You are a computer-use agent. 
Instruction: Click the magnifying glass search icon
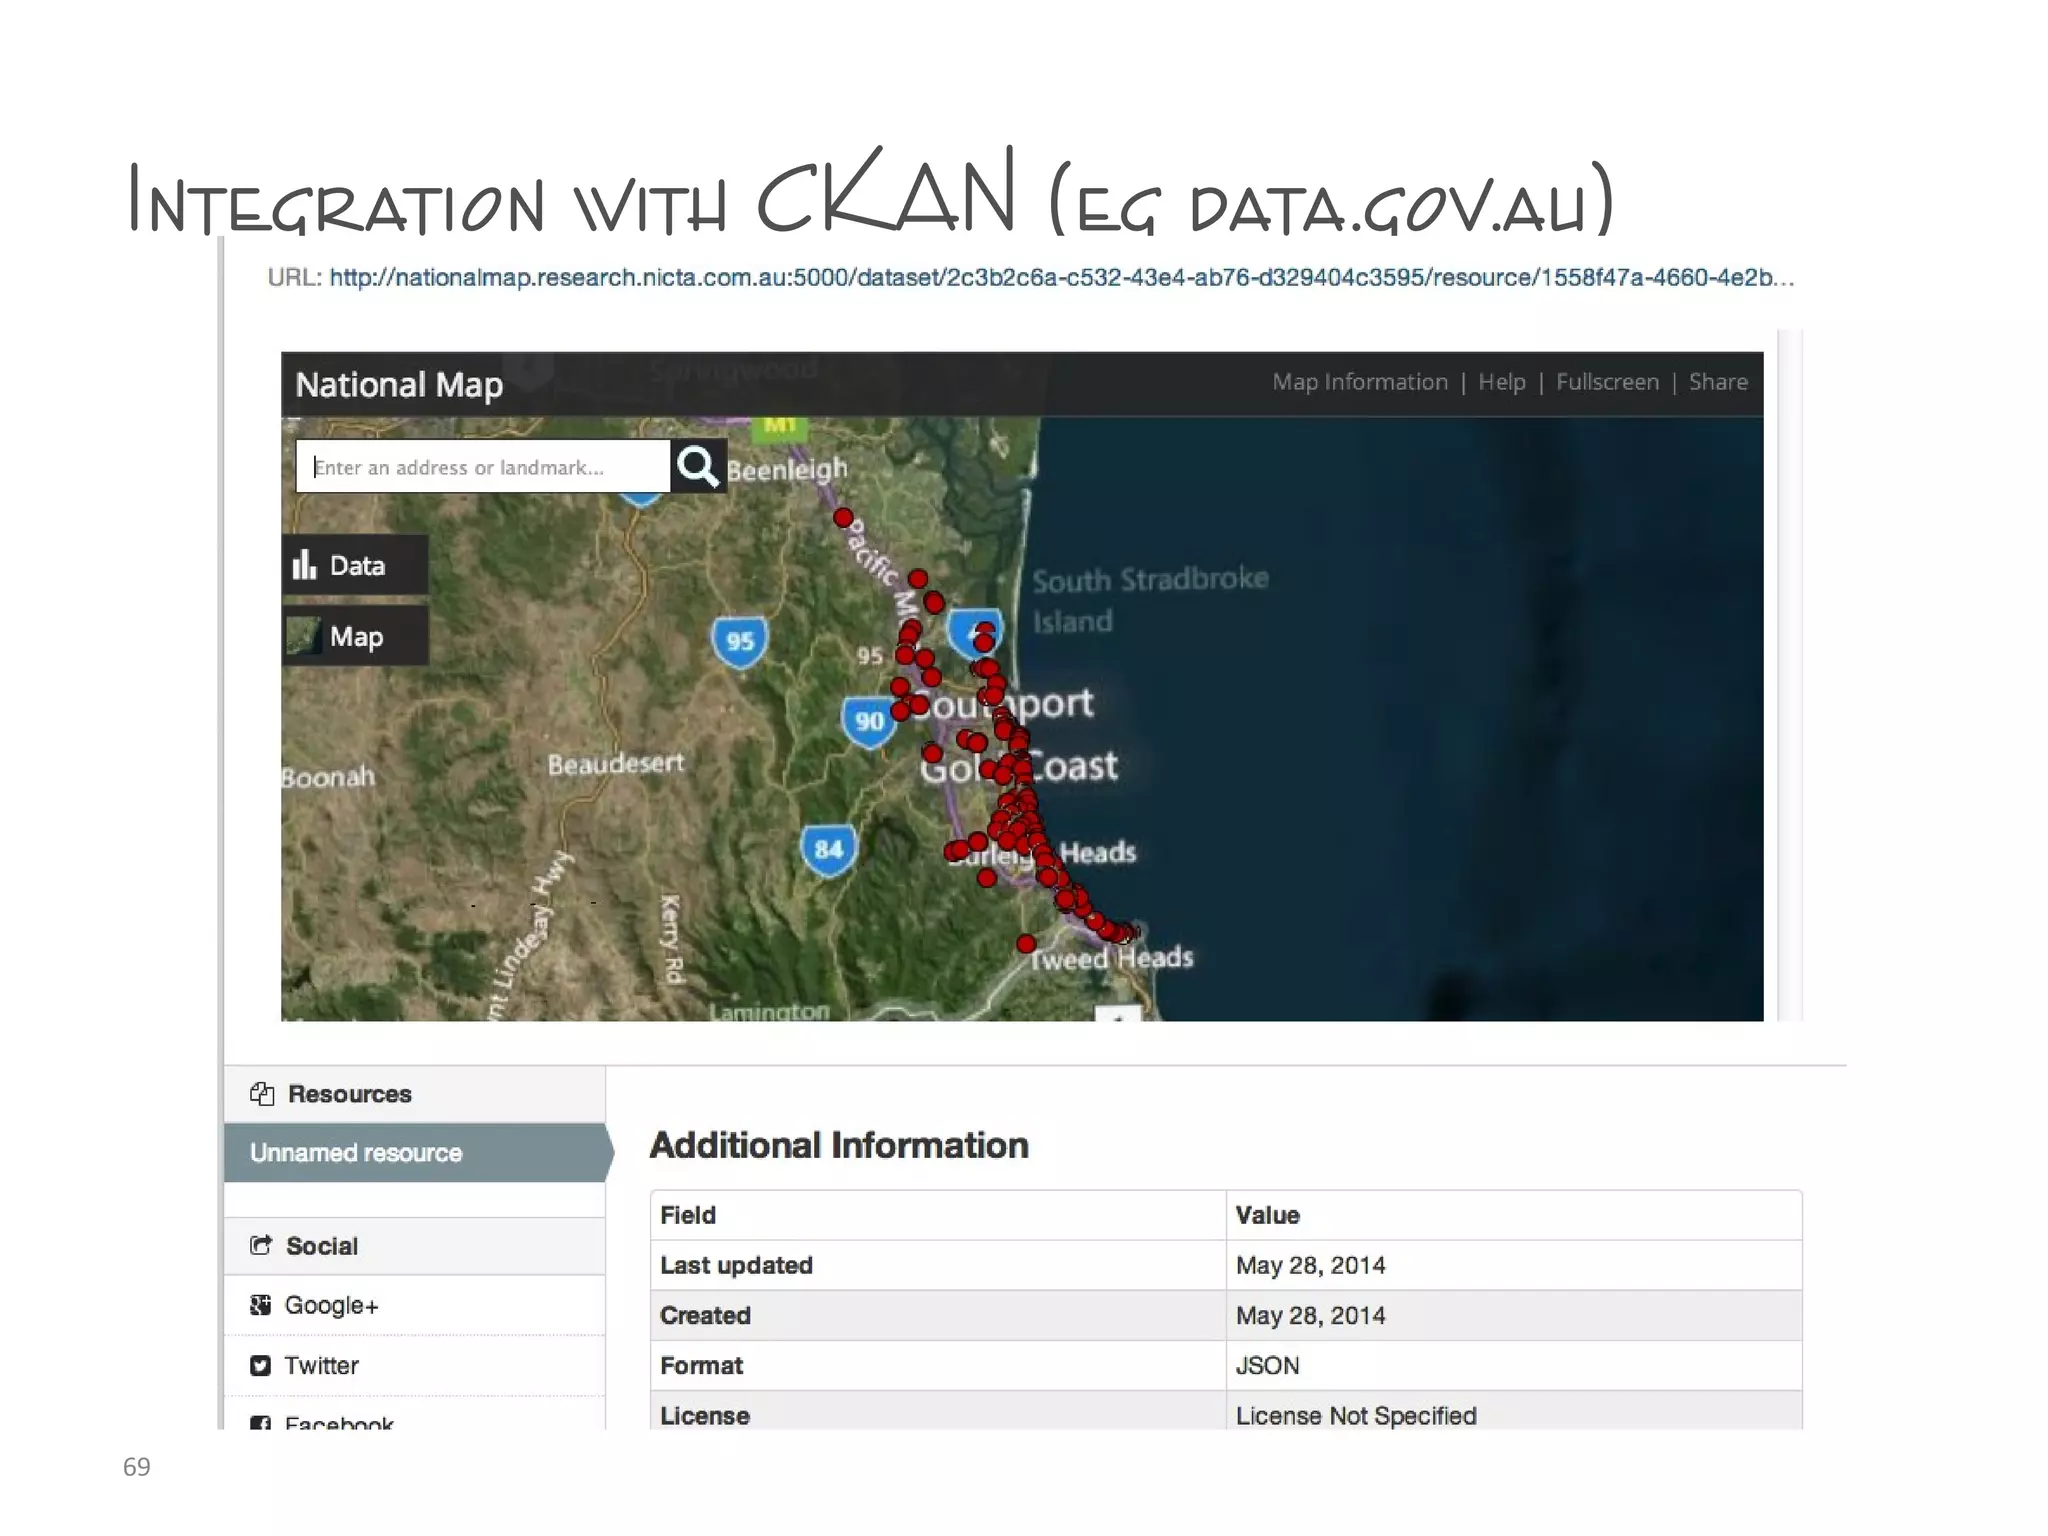697,466
